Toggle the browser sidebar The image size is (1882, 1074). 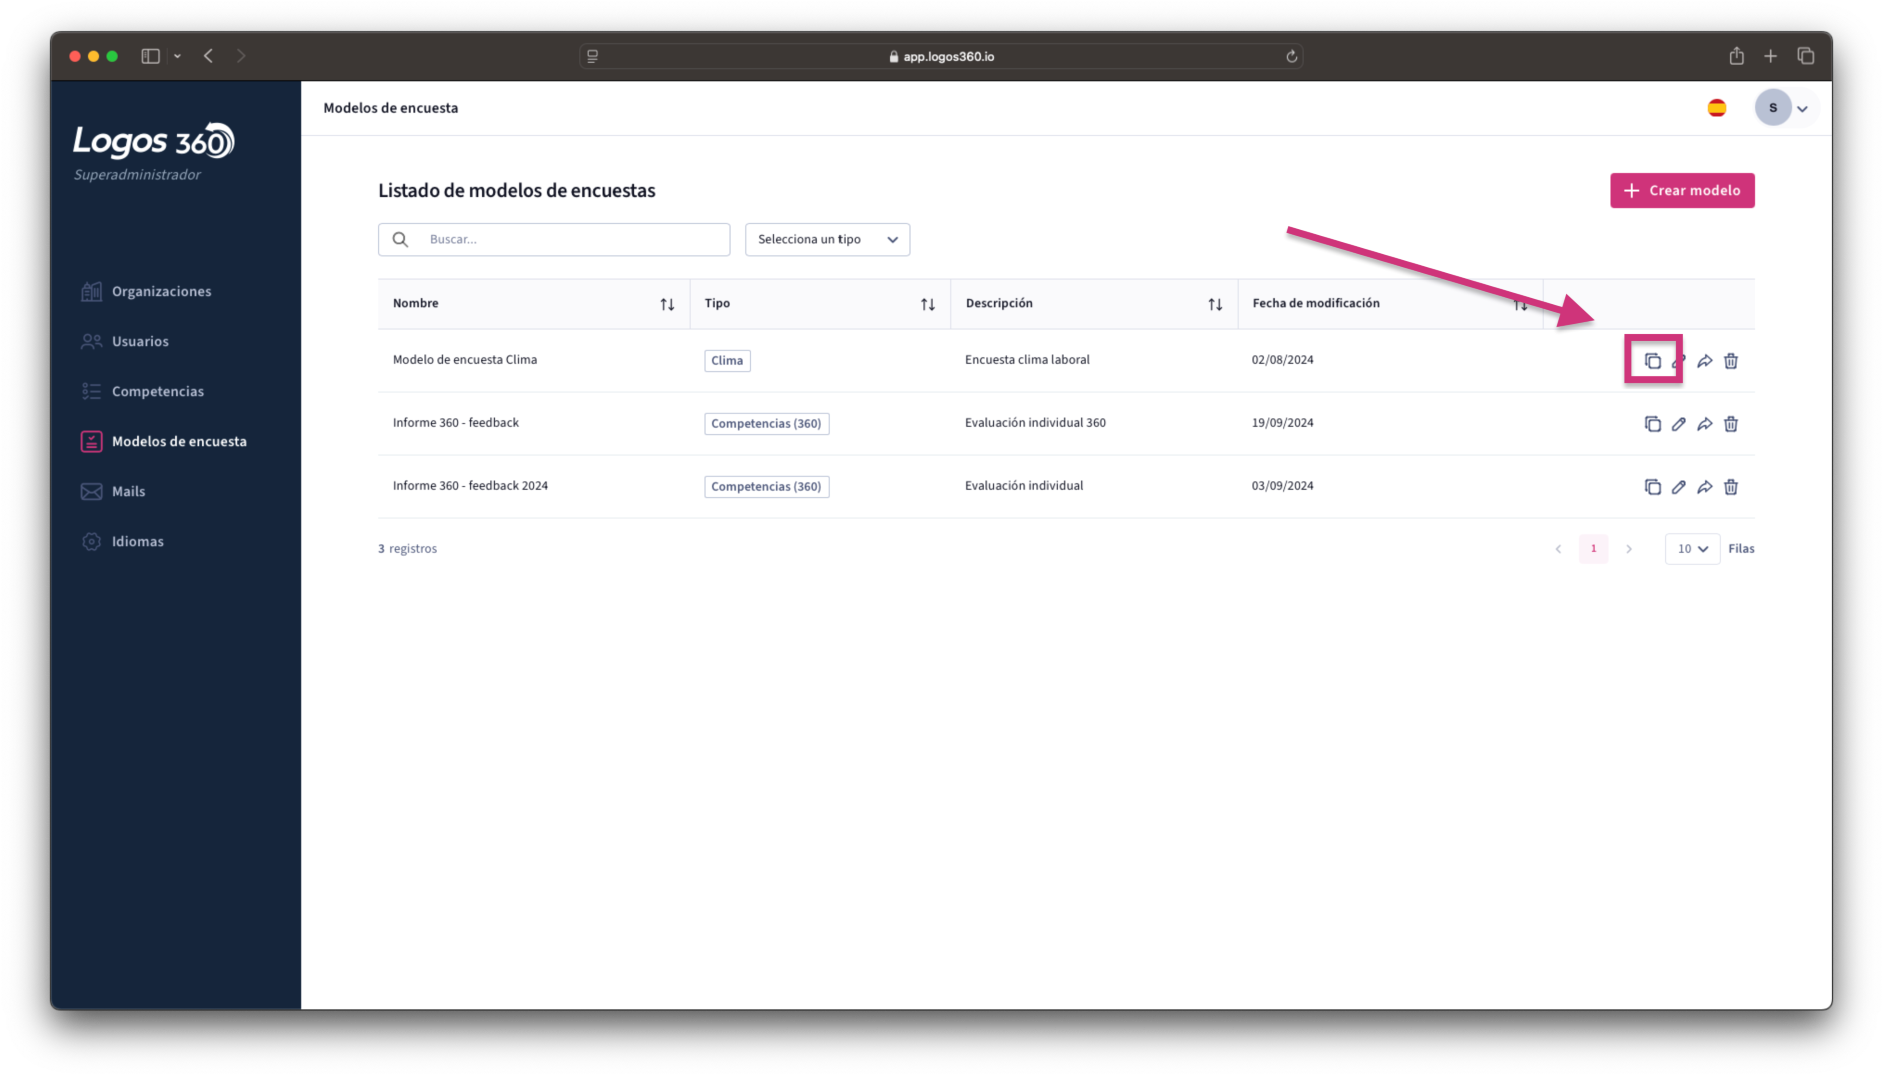pyautogui.click(x=151, y=56)
